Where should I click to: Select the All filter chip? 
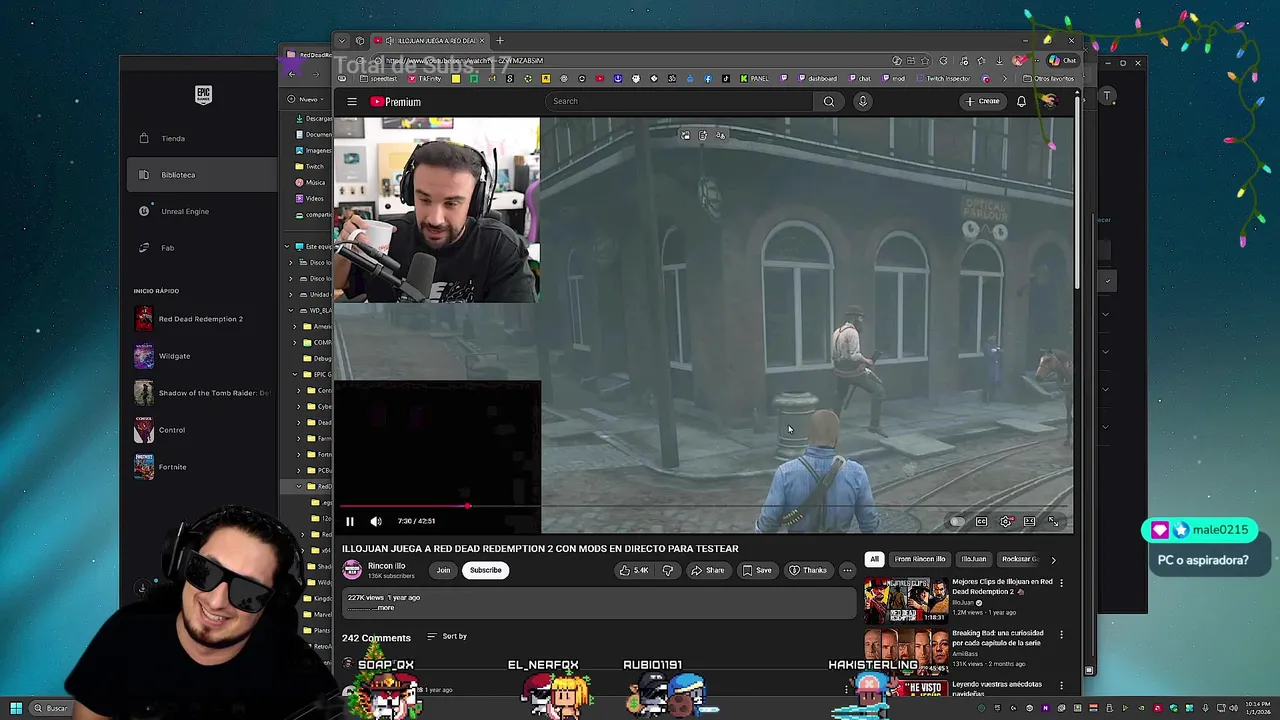coord(875,559)
